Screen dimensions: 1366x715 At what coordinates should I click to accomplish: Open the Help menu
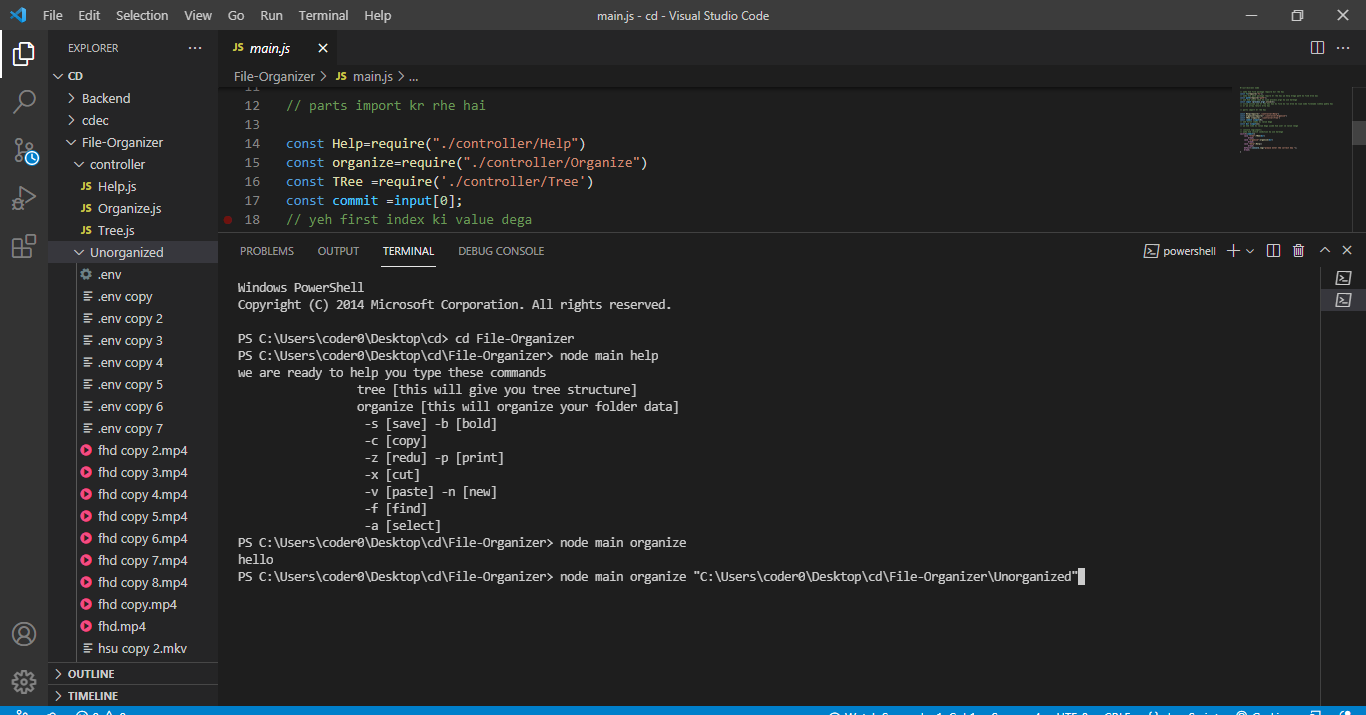pos(378,15)
